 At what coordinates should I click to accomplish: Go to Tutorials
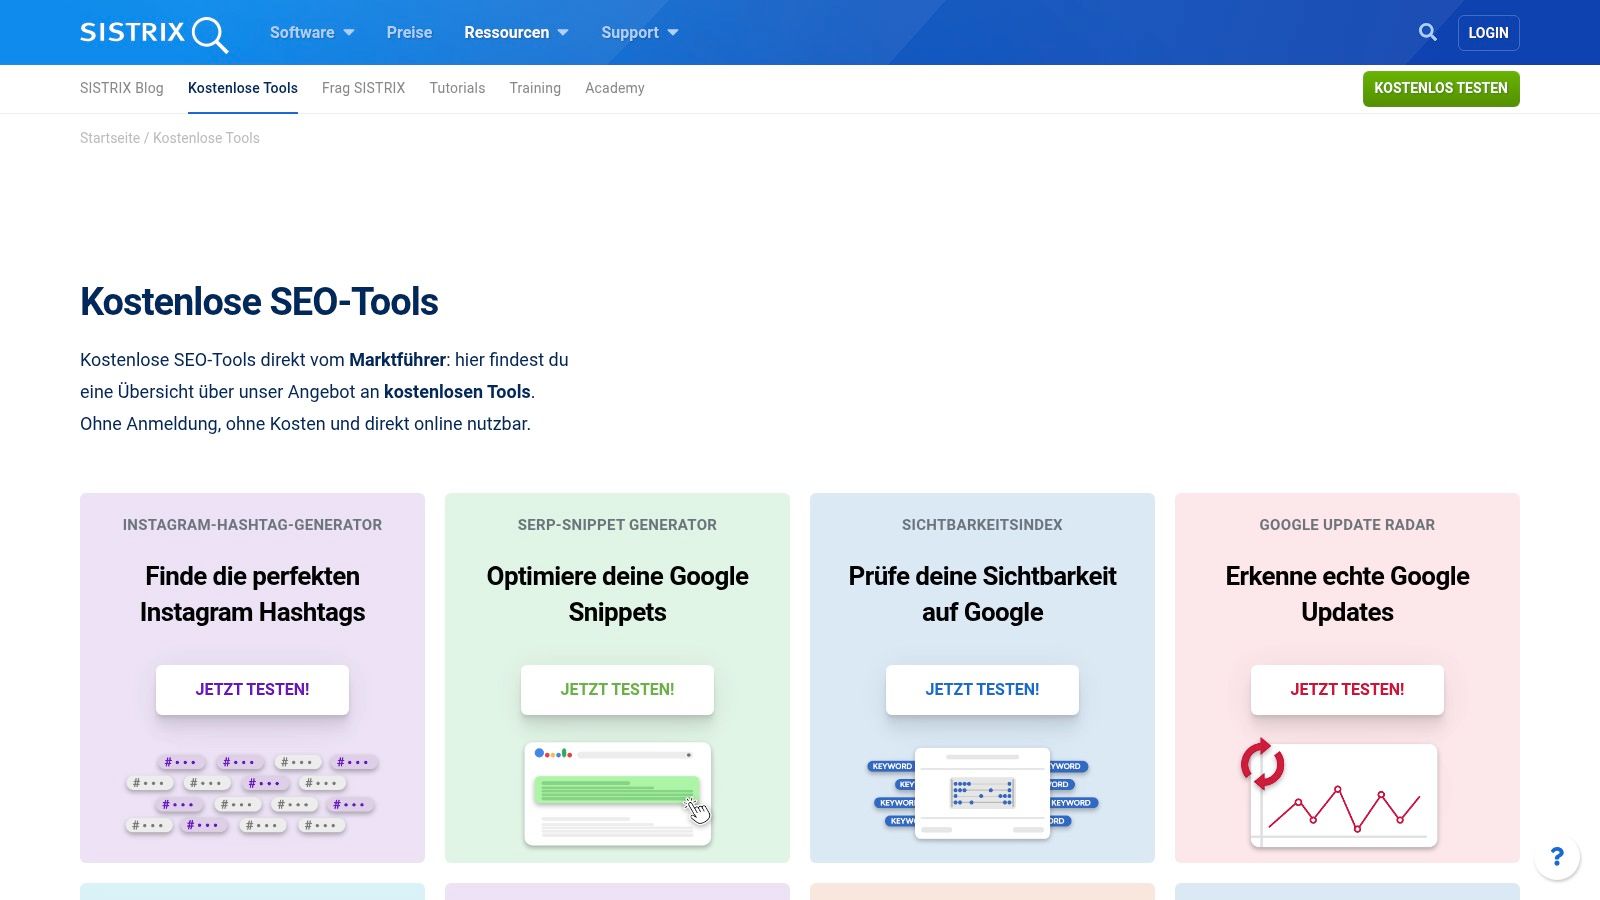click(456, 88)
